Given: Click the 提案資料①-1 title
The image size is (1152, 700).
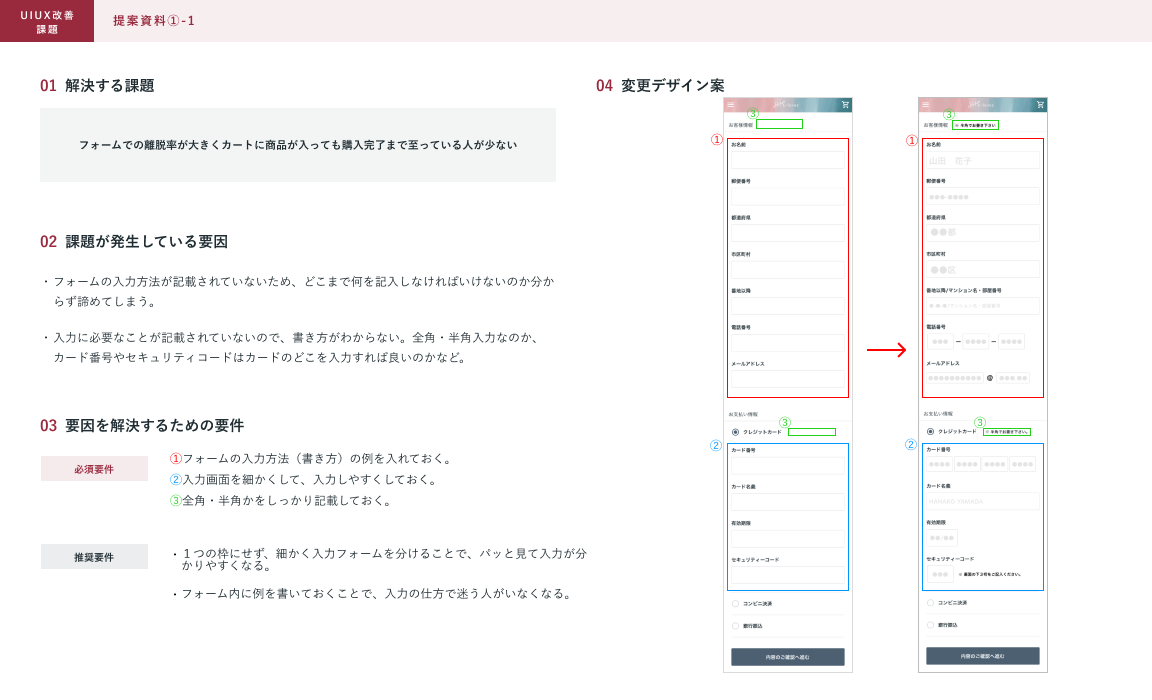Looking at the screenshot, I should click(154, 21).
